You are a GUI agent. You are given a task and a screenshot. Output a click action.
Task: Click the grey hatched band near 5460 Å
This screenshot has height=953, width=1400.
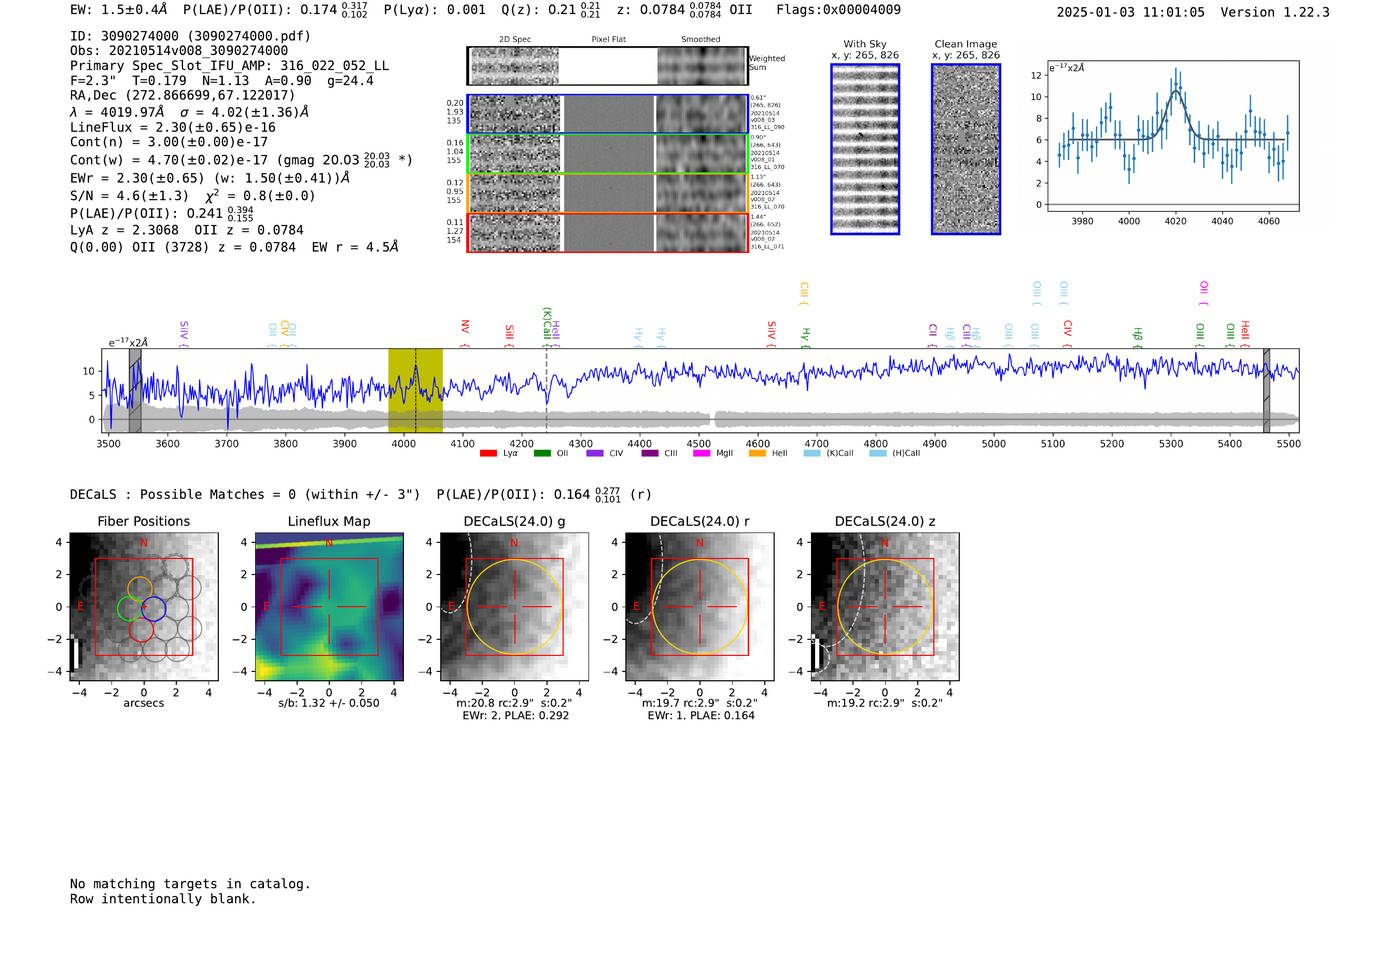[1266, 390]
